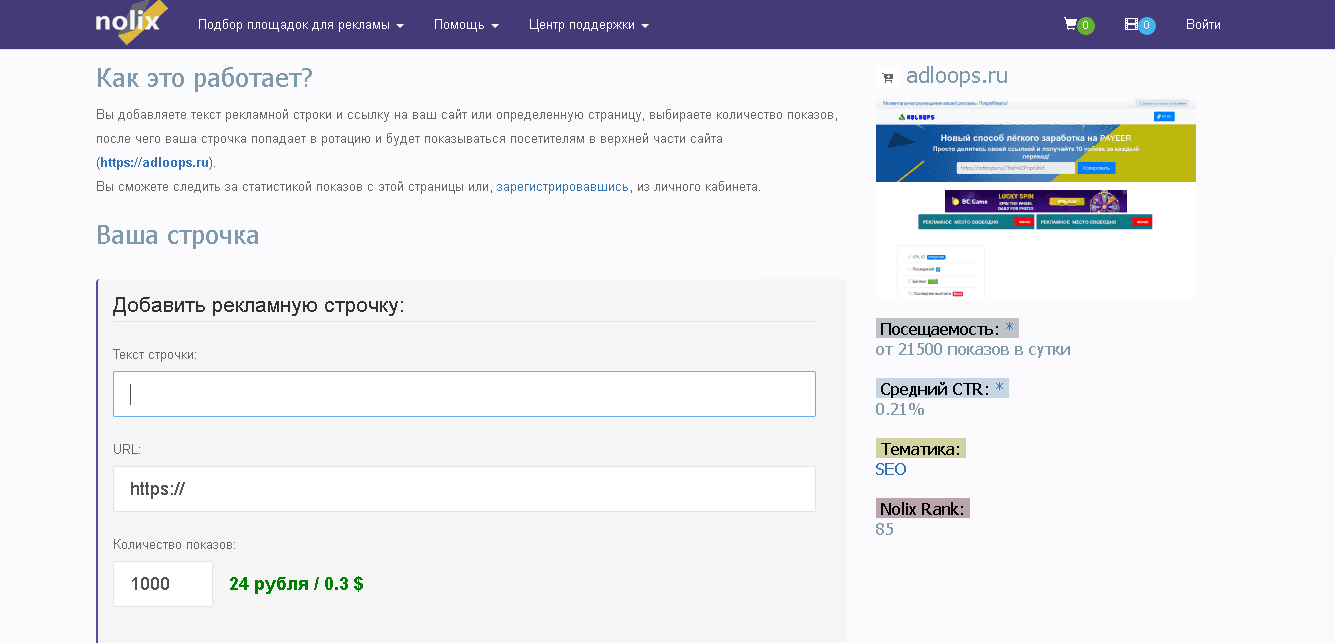The image size is (1335, 643).
Task: Select the Количество показов number field
Action: (x=162, y=584)
